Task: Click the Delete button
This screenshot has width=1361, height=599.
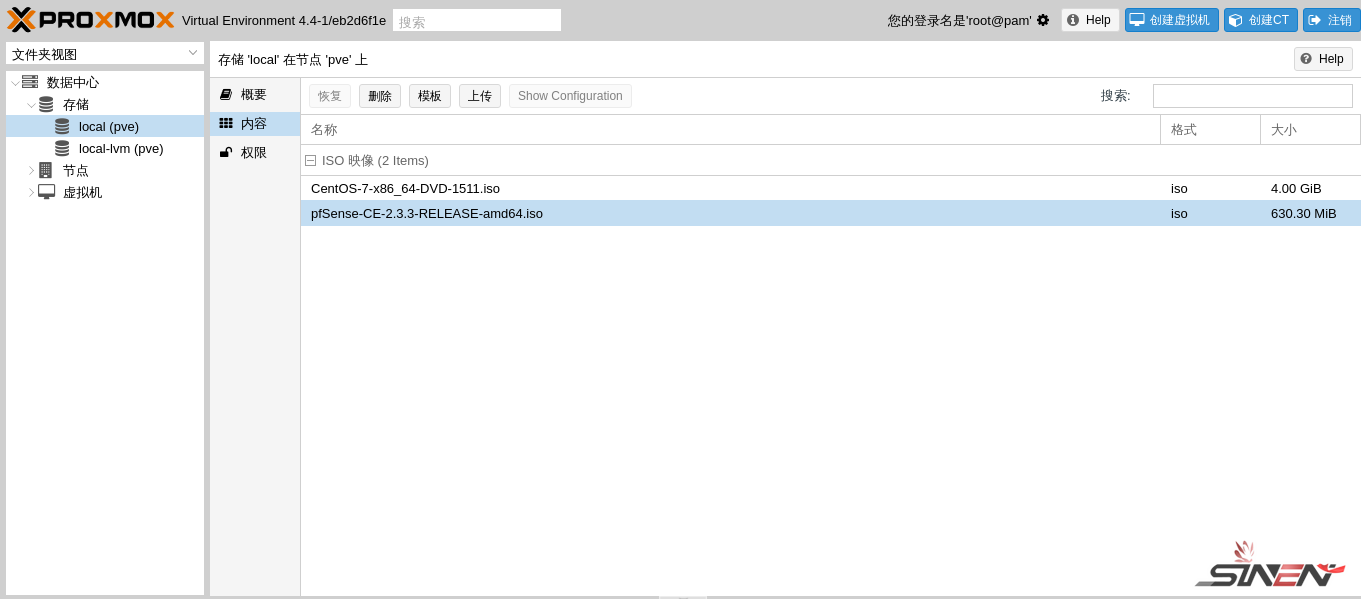Action: [380, 96]
